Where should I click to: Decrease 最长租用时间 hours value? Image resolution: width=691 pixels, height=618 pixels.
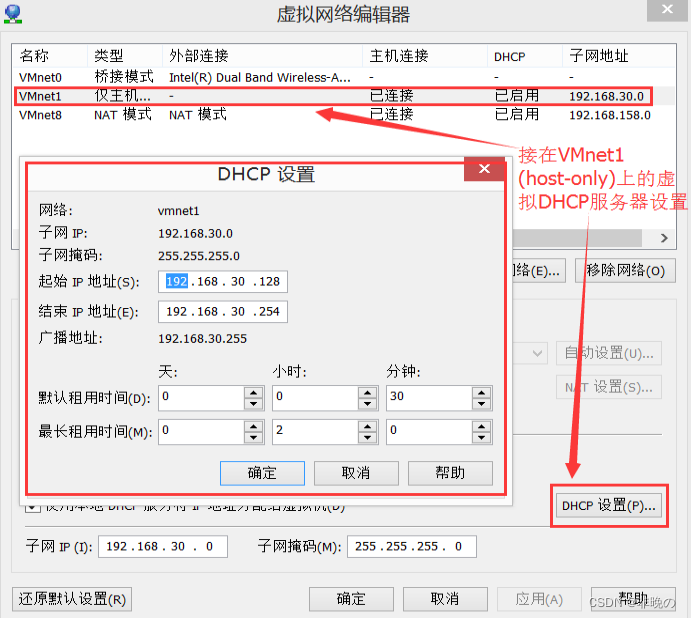(368, 438)
